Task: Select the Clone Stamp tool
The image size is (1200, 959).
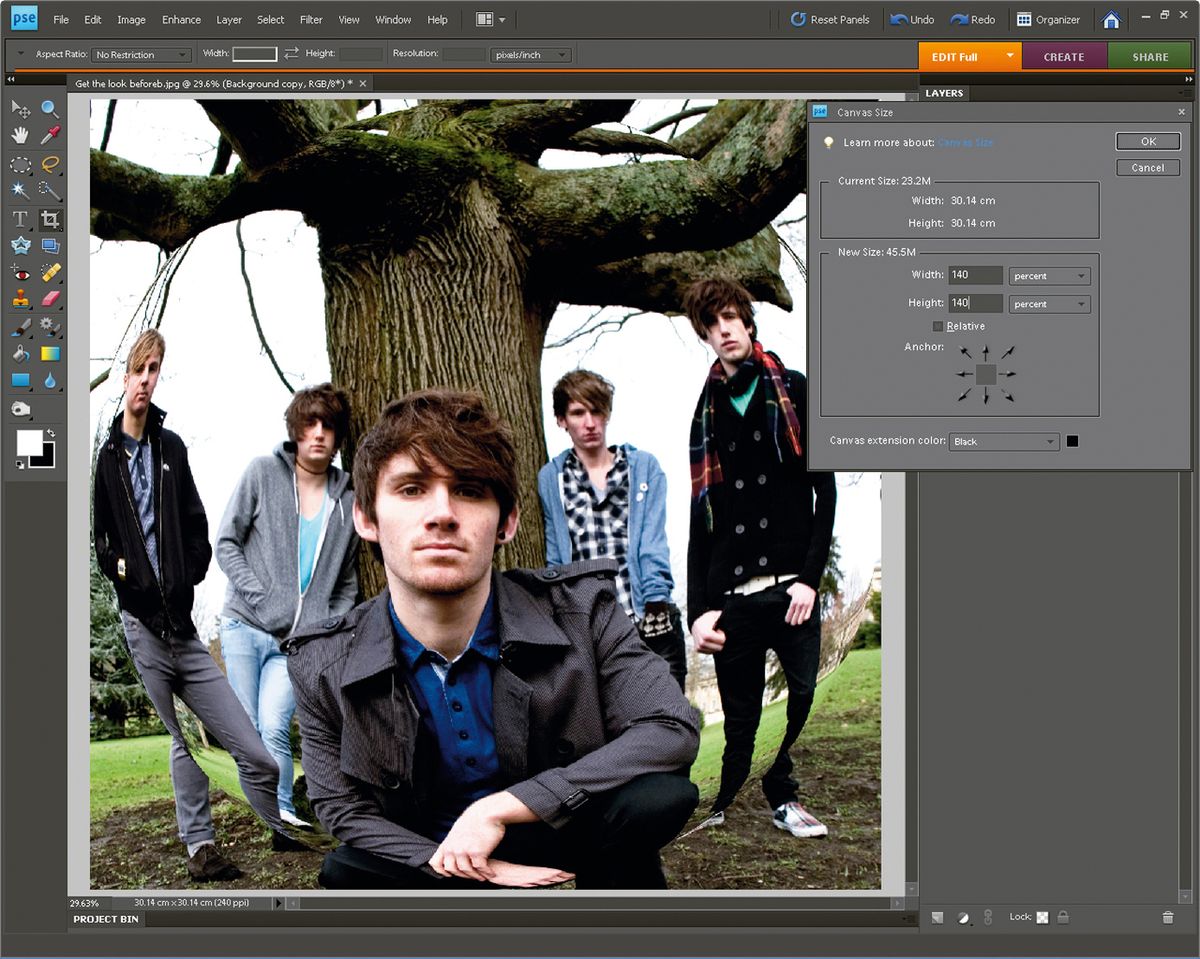Action: (x=20, y=300)
